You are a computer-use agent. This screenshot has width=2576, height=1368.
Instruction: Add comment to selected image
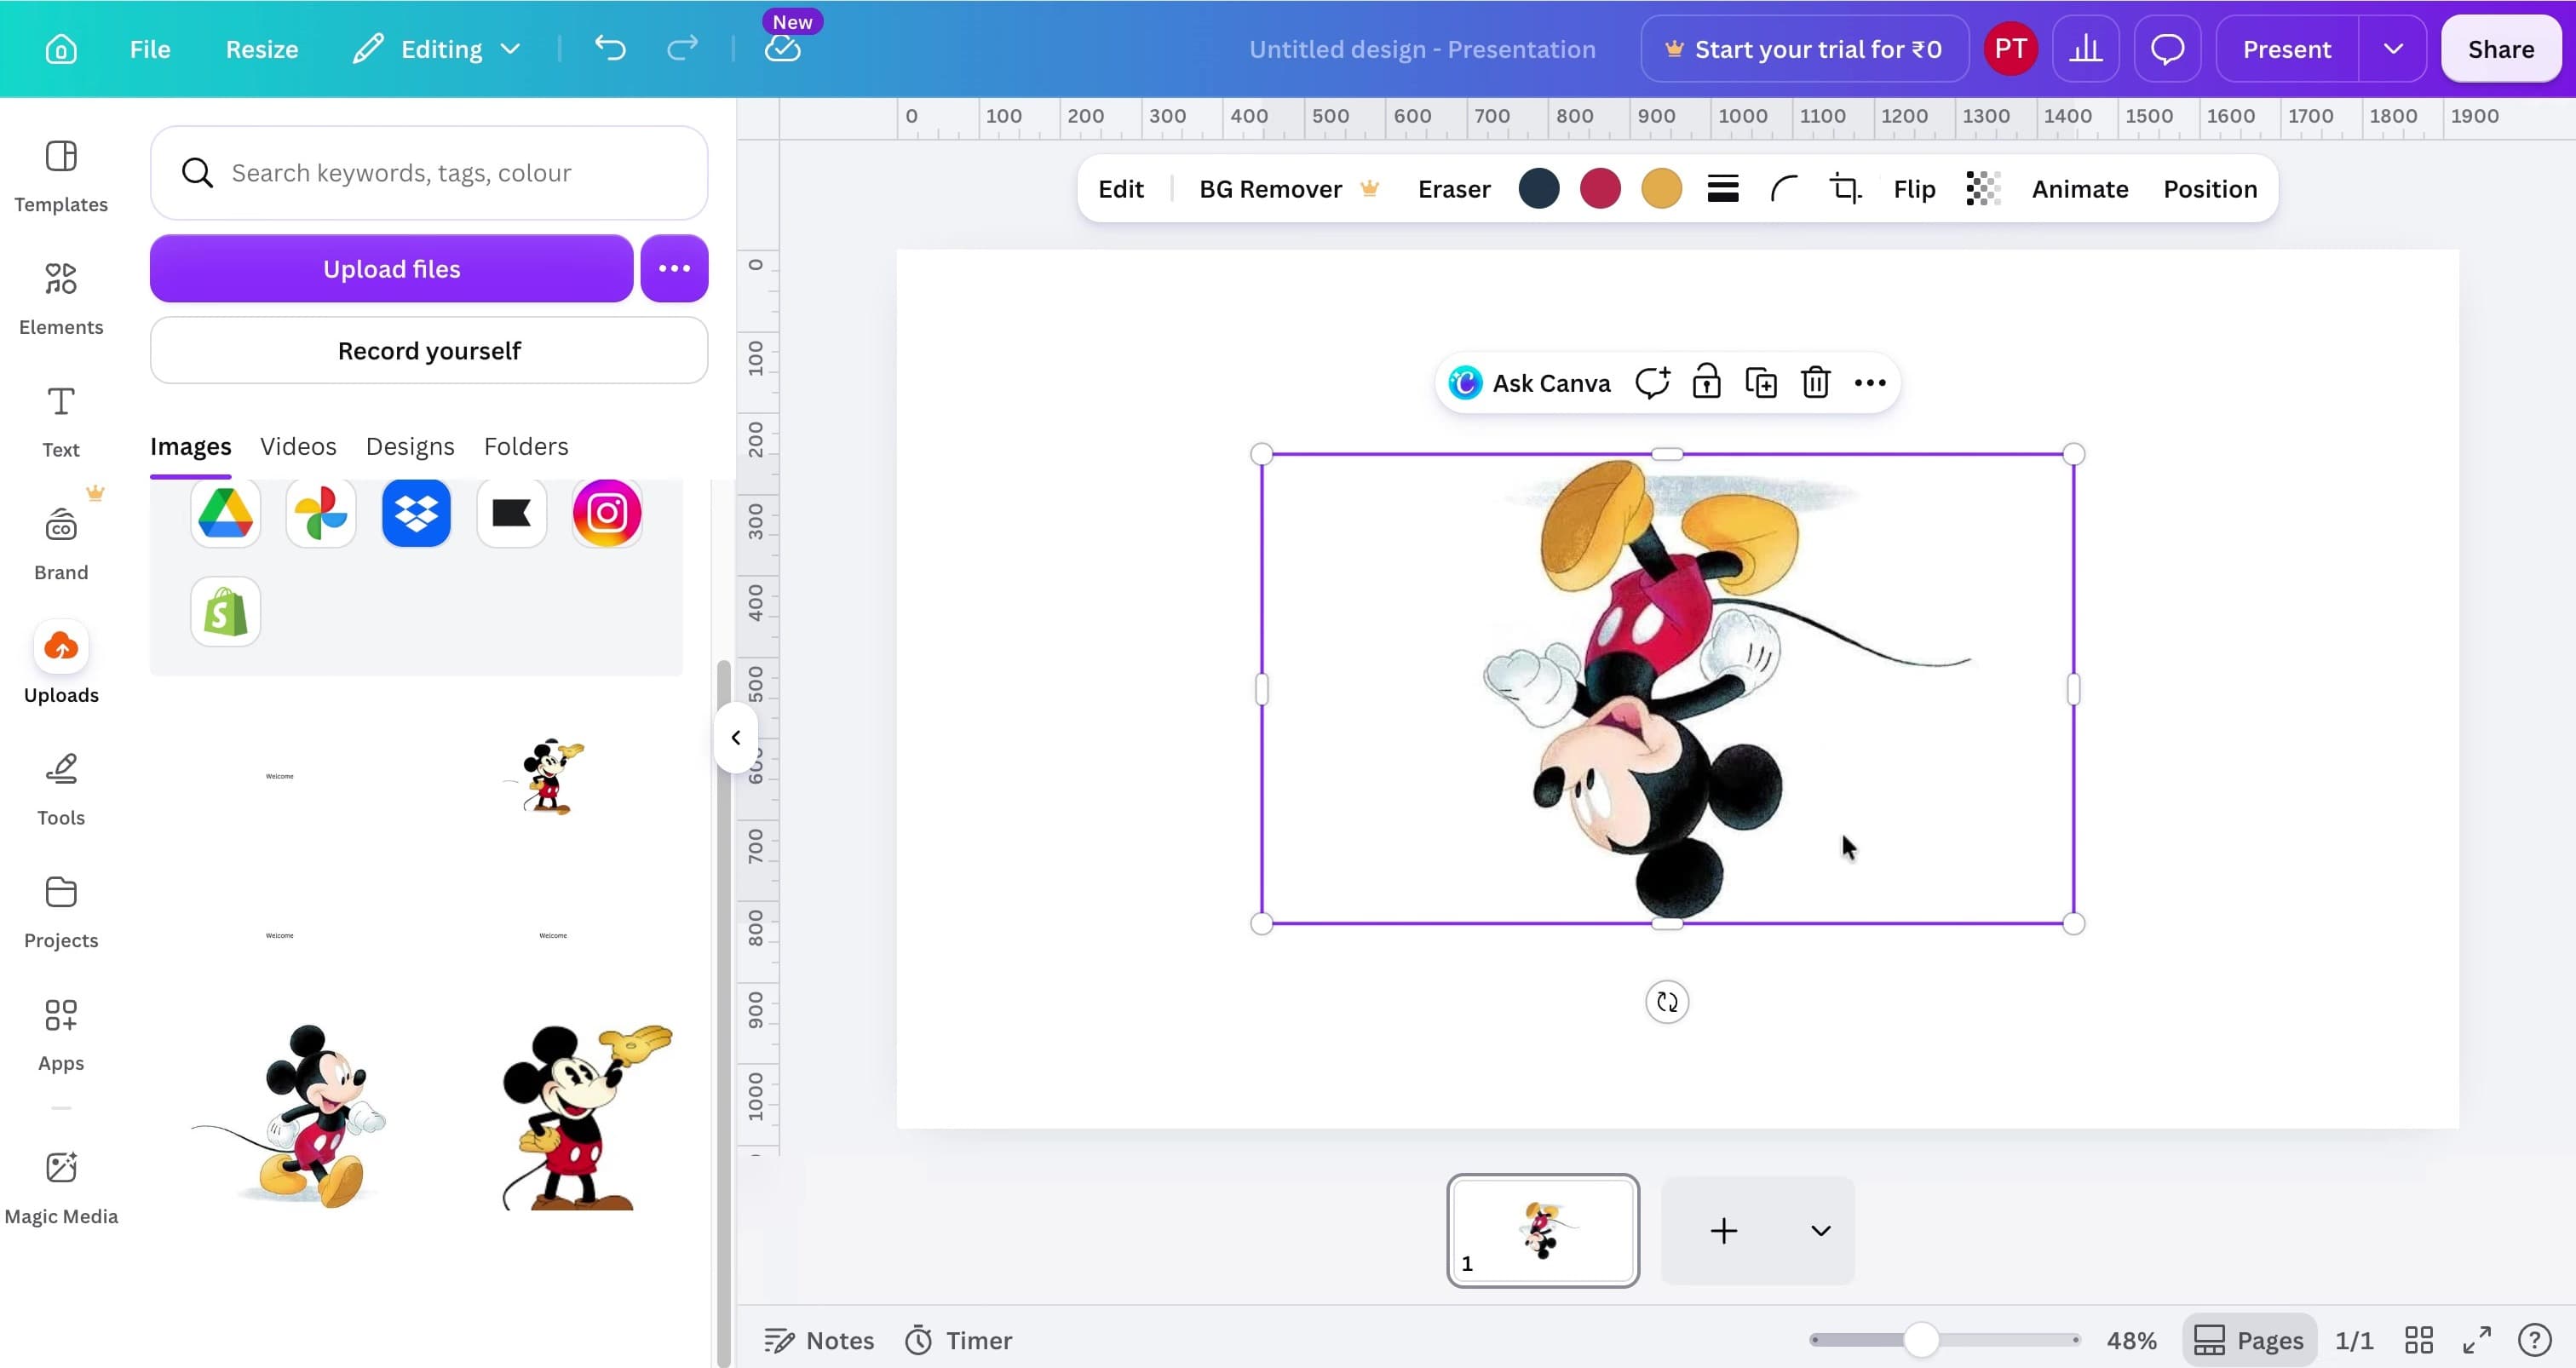tap(1652, 383)
